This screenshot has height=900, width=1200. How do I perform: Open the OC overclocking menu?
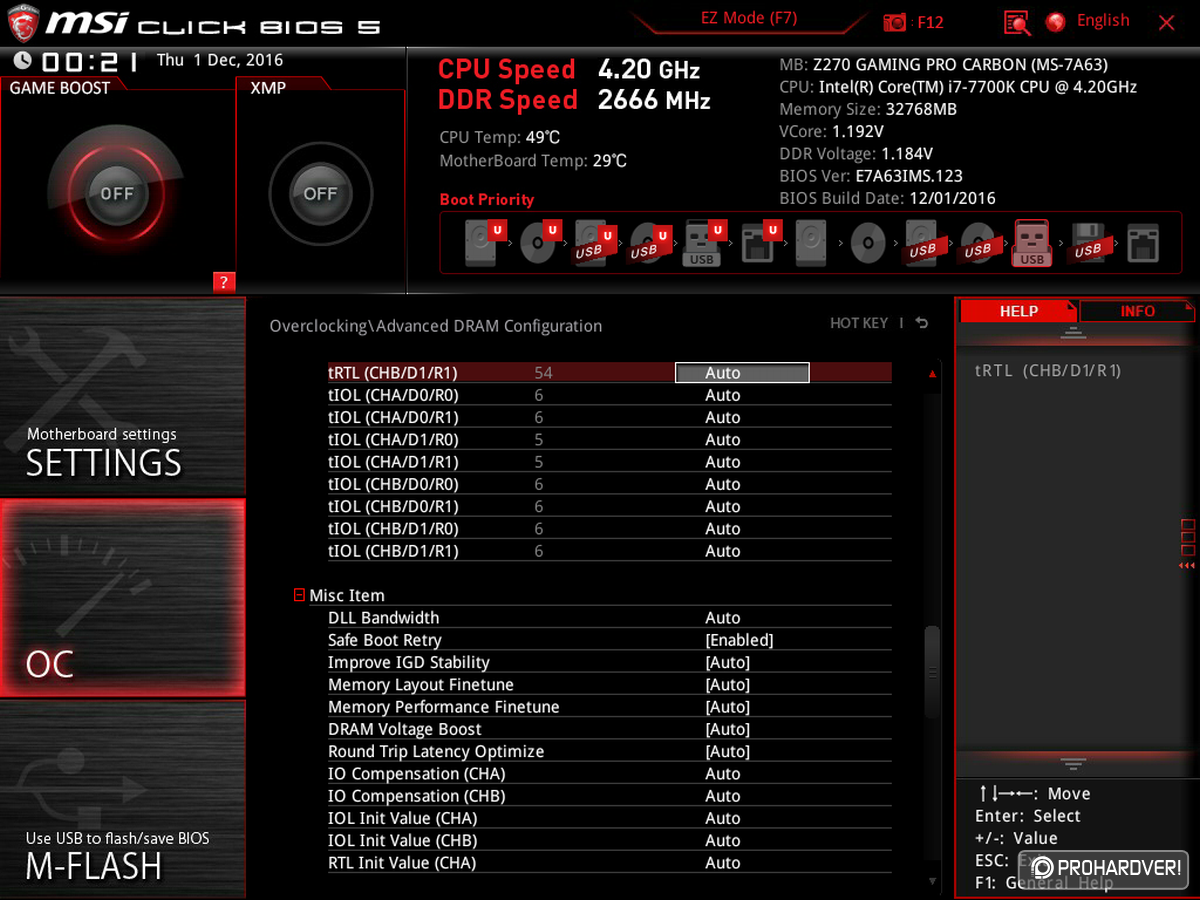122,598
